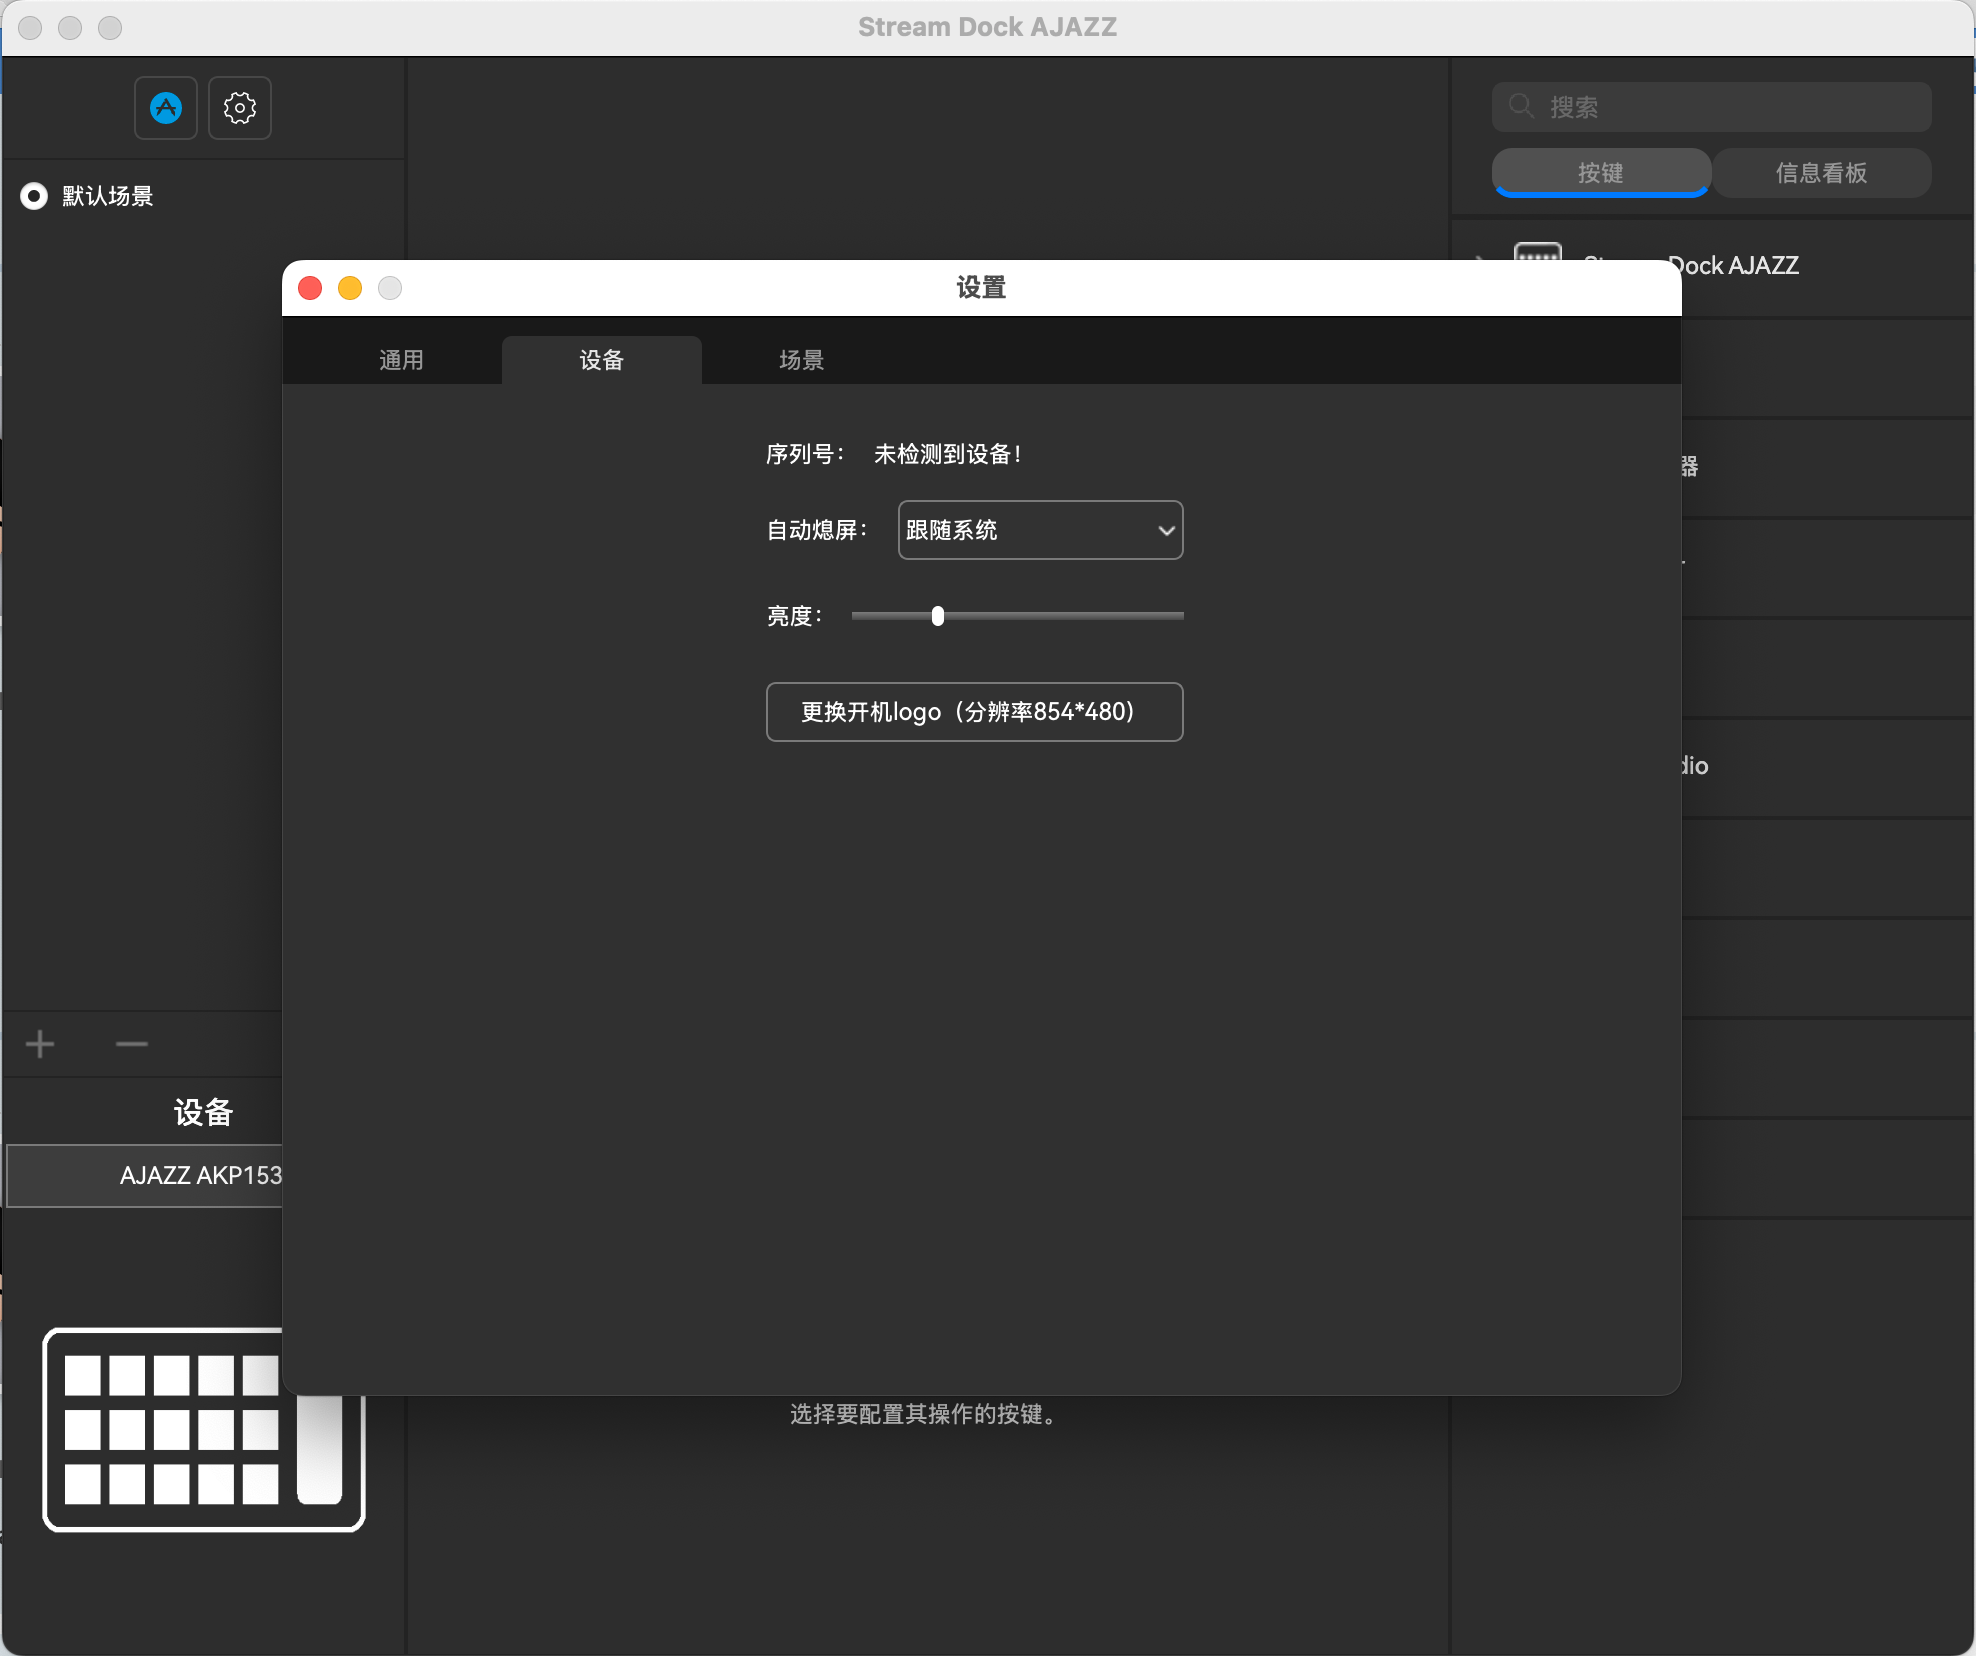Screen dimensions: 1976x1656
Task: Click the 搜索 search field
Action: 1711,107
